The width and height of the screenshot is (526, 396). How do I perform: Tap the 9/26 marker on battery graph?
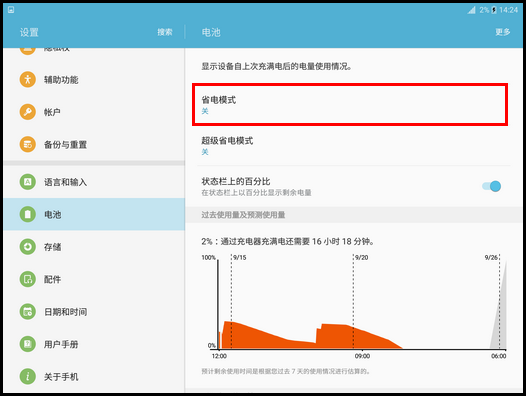tap(491, 257)
